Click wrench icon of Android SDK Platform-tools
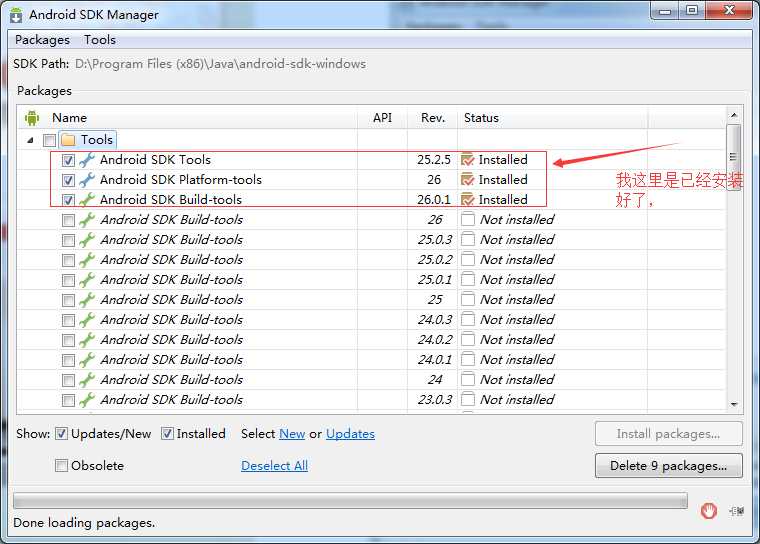 point(87,180)
